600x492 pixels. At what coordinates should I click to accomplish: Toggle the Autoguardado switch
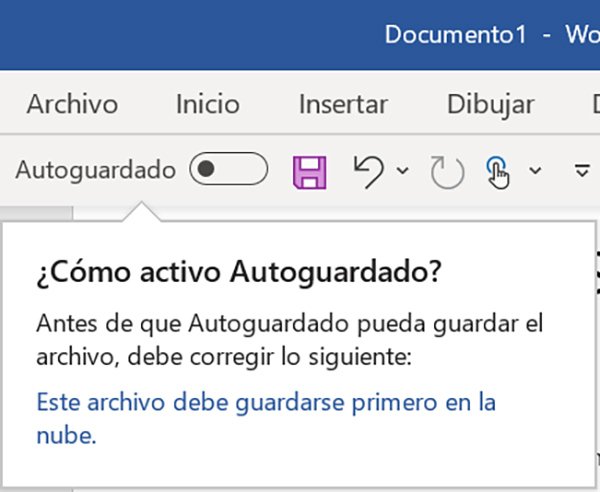coord(228,169)
